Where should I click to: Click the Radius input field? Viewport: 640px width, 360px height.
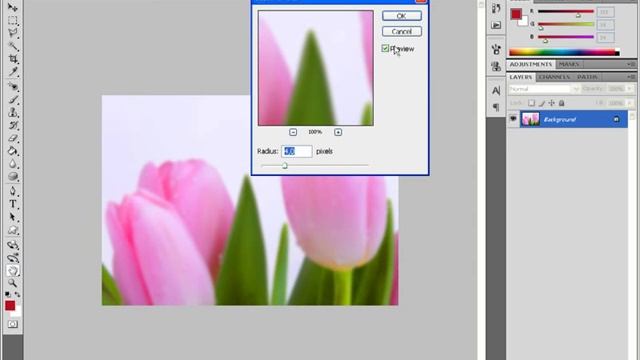(297, 151)
